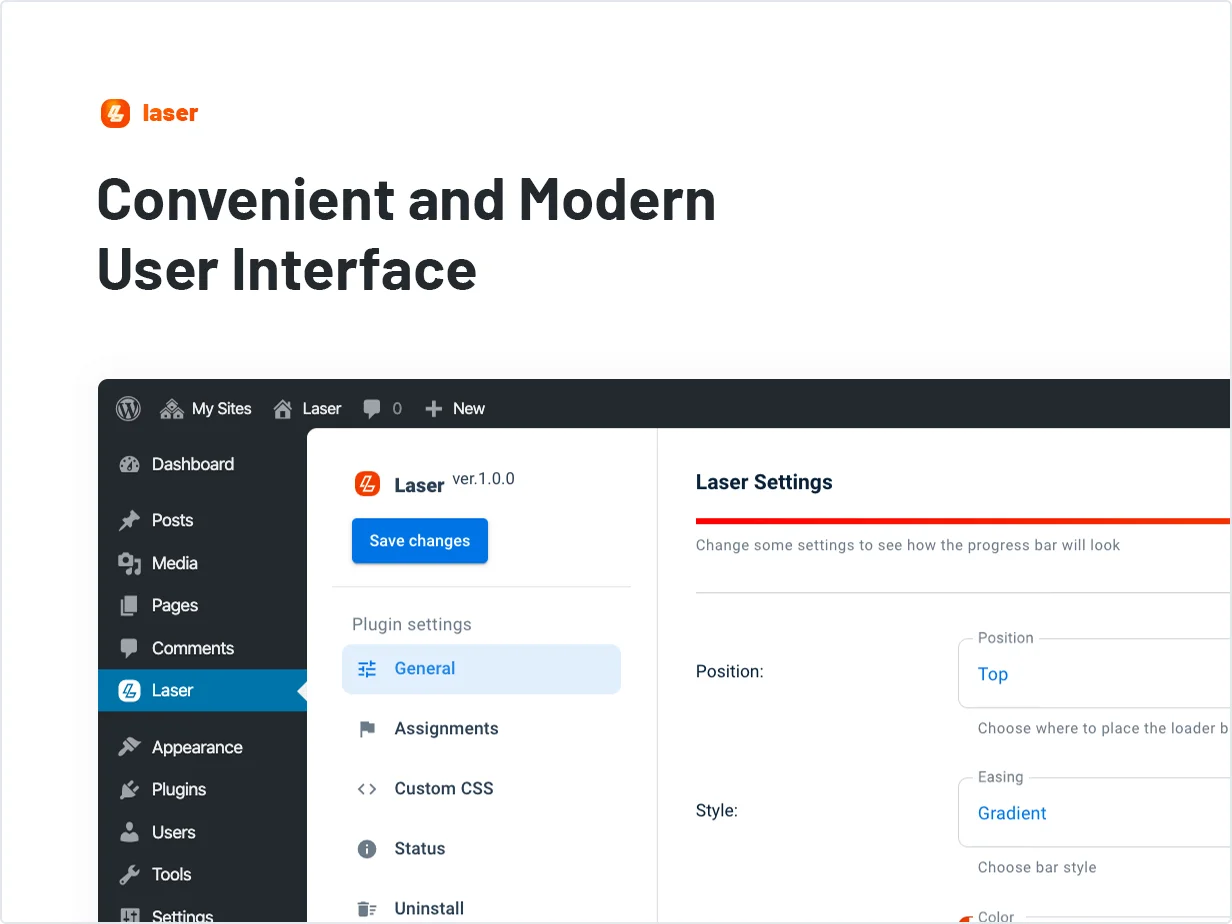Click the New plus icon

pyautogui.click(x=433, y=408)
